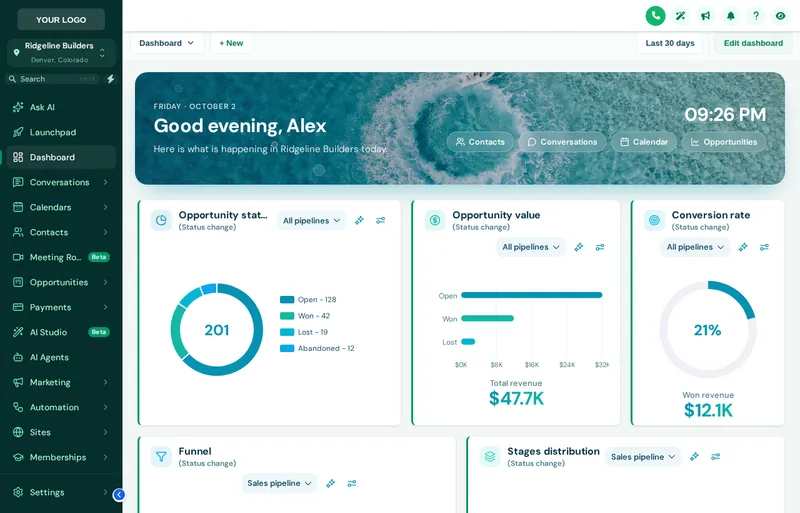Image resolution: width=800 pixels, height=513 pixels.
Task: Open AI Studio in the sidebar
Action: [61, 332]
